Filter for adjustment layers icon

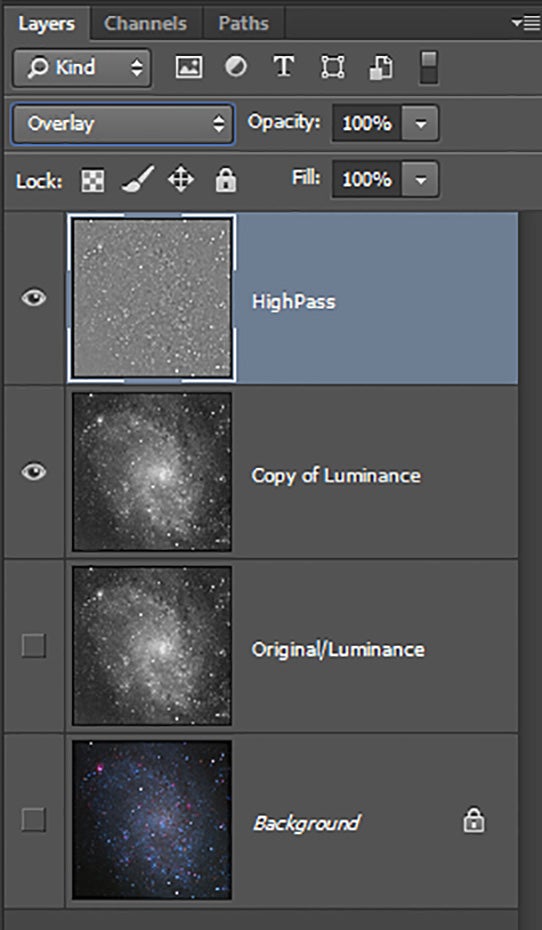pos(236,66)
